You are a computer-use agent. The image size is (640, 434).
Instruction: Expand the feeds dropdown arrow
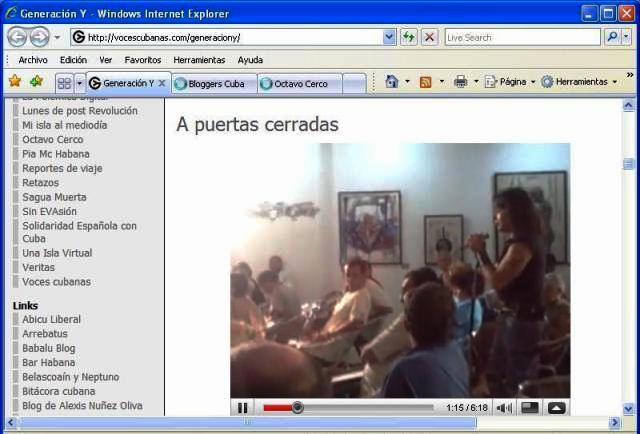coord(442,82)
